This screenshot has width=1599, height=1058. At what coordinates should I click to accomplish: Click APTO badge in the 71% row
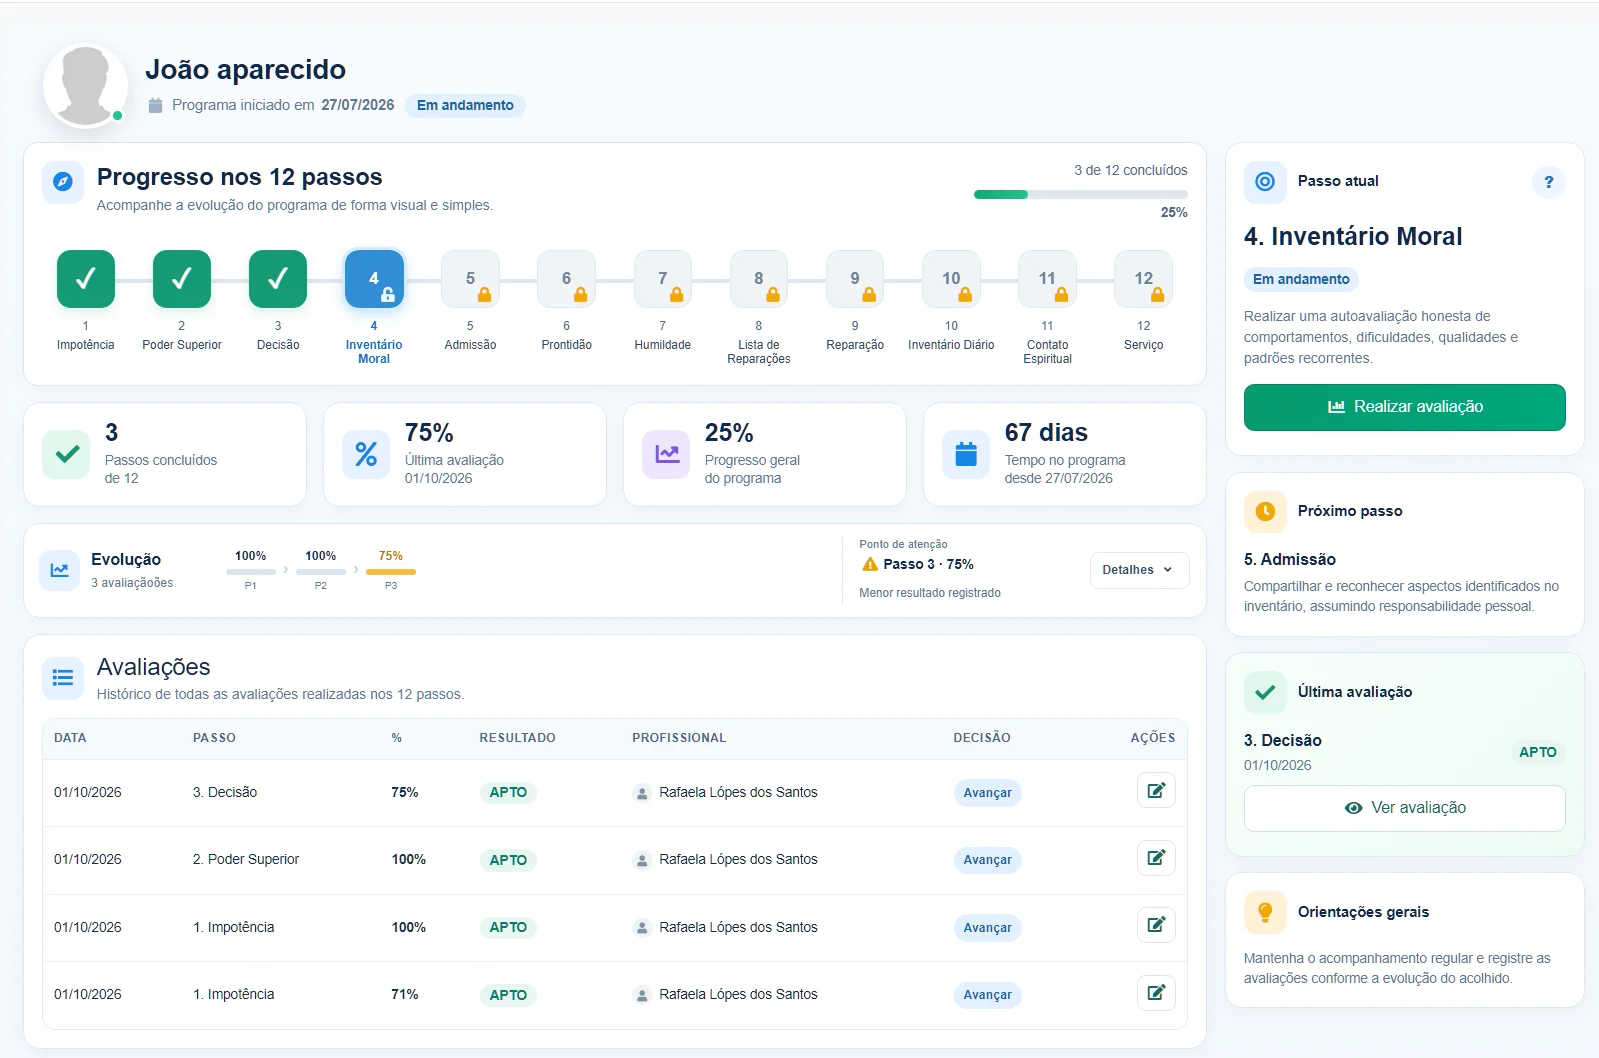[508, 995]
